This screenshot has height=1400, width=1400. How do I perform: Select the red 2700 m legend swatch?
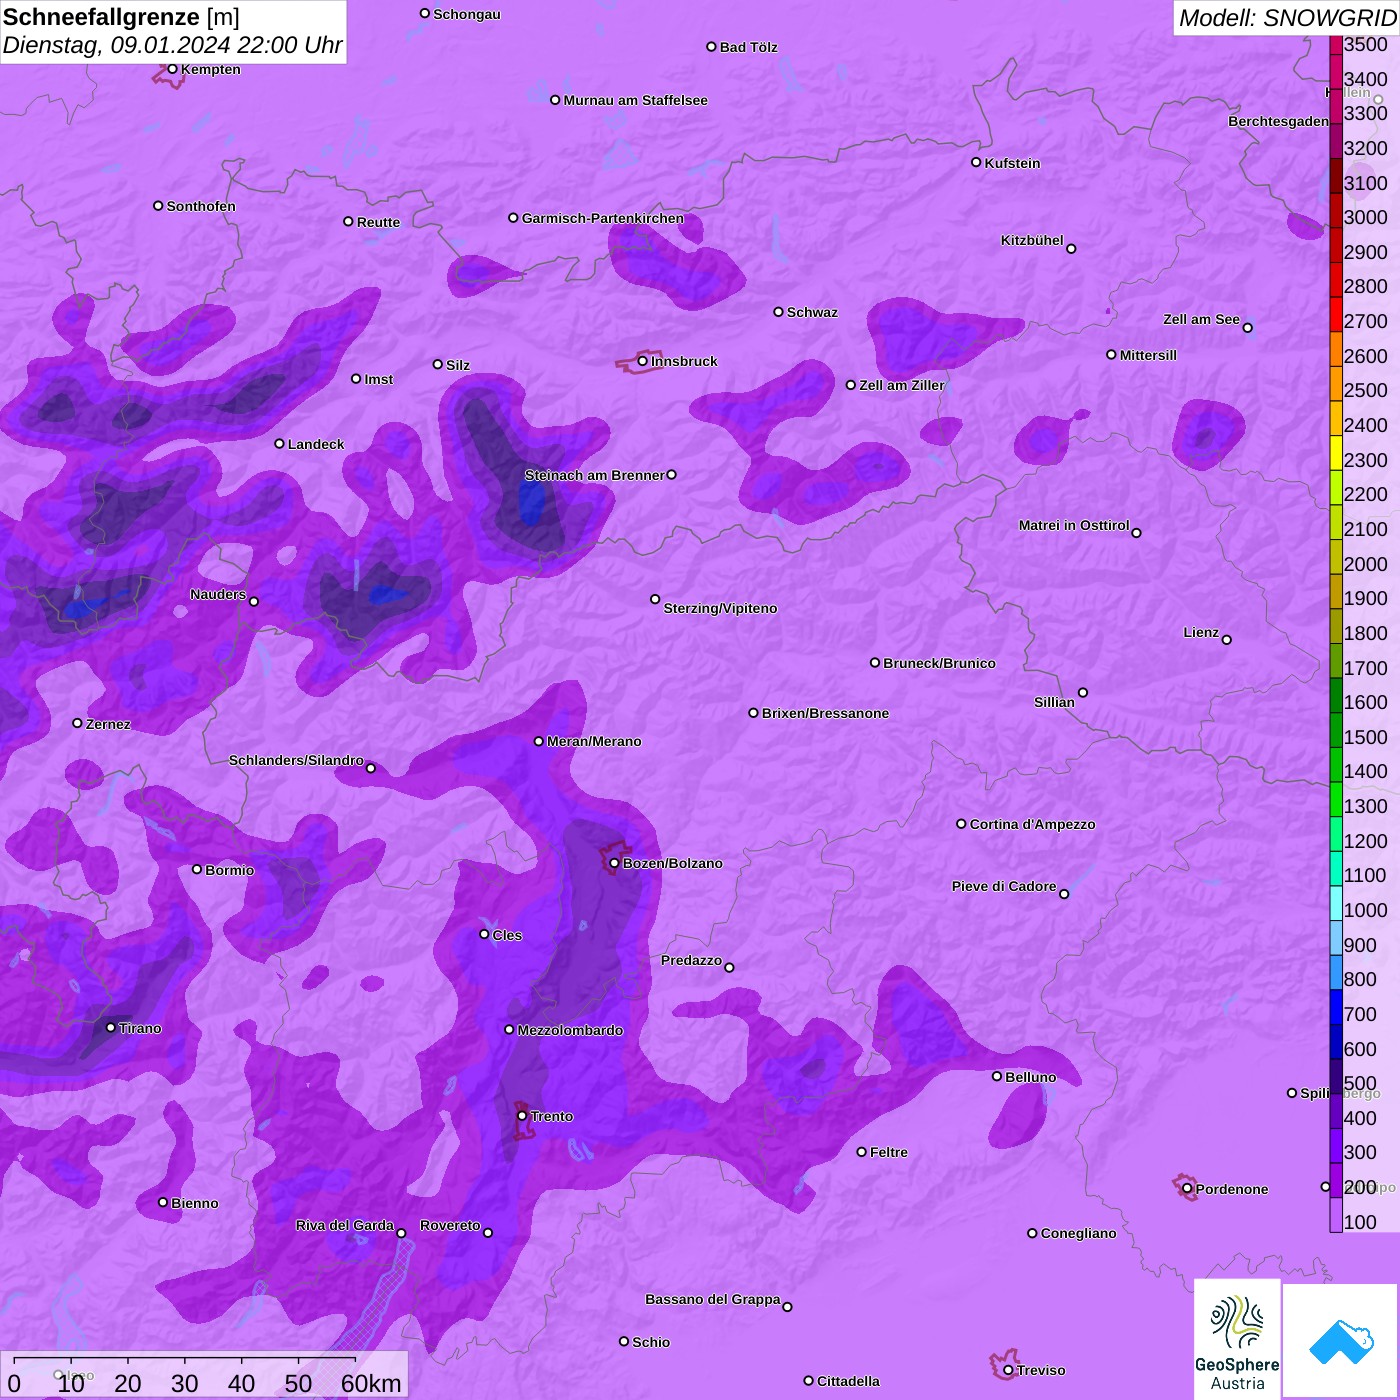1336,313
